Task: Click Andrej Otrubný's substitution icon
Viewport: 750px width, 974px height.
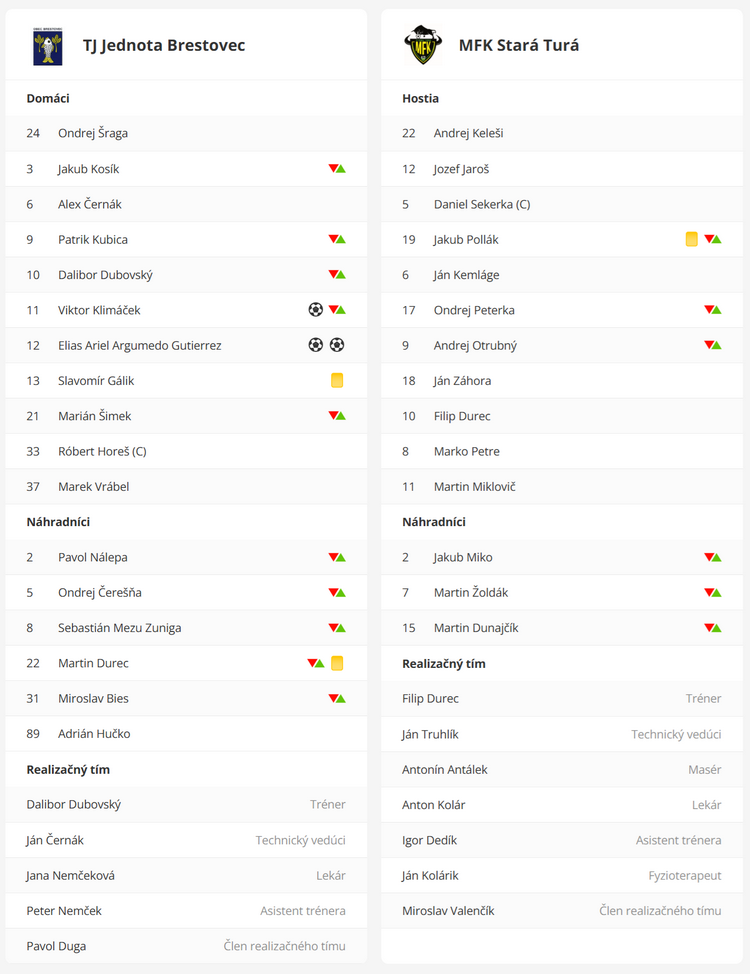Action: 713,345
